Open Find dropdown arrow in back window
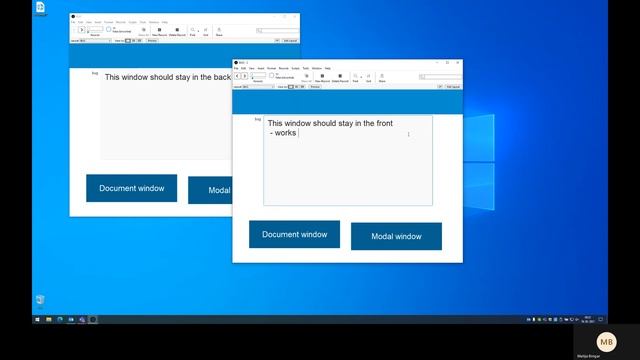This screenshot has width=640, height=360. pos(198,31)
